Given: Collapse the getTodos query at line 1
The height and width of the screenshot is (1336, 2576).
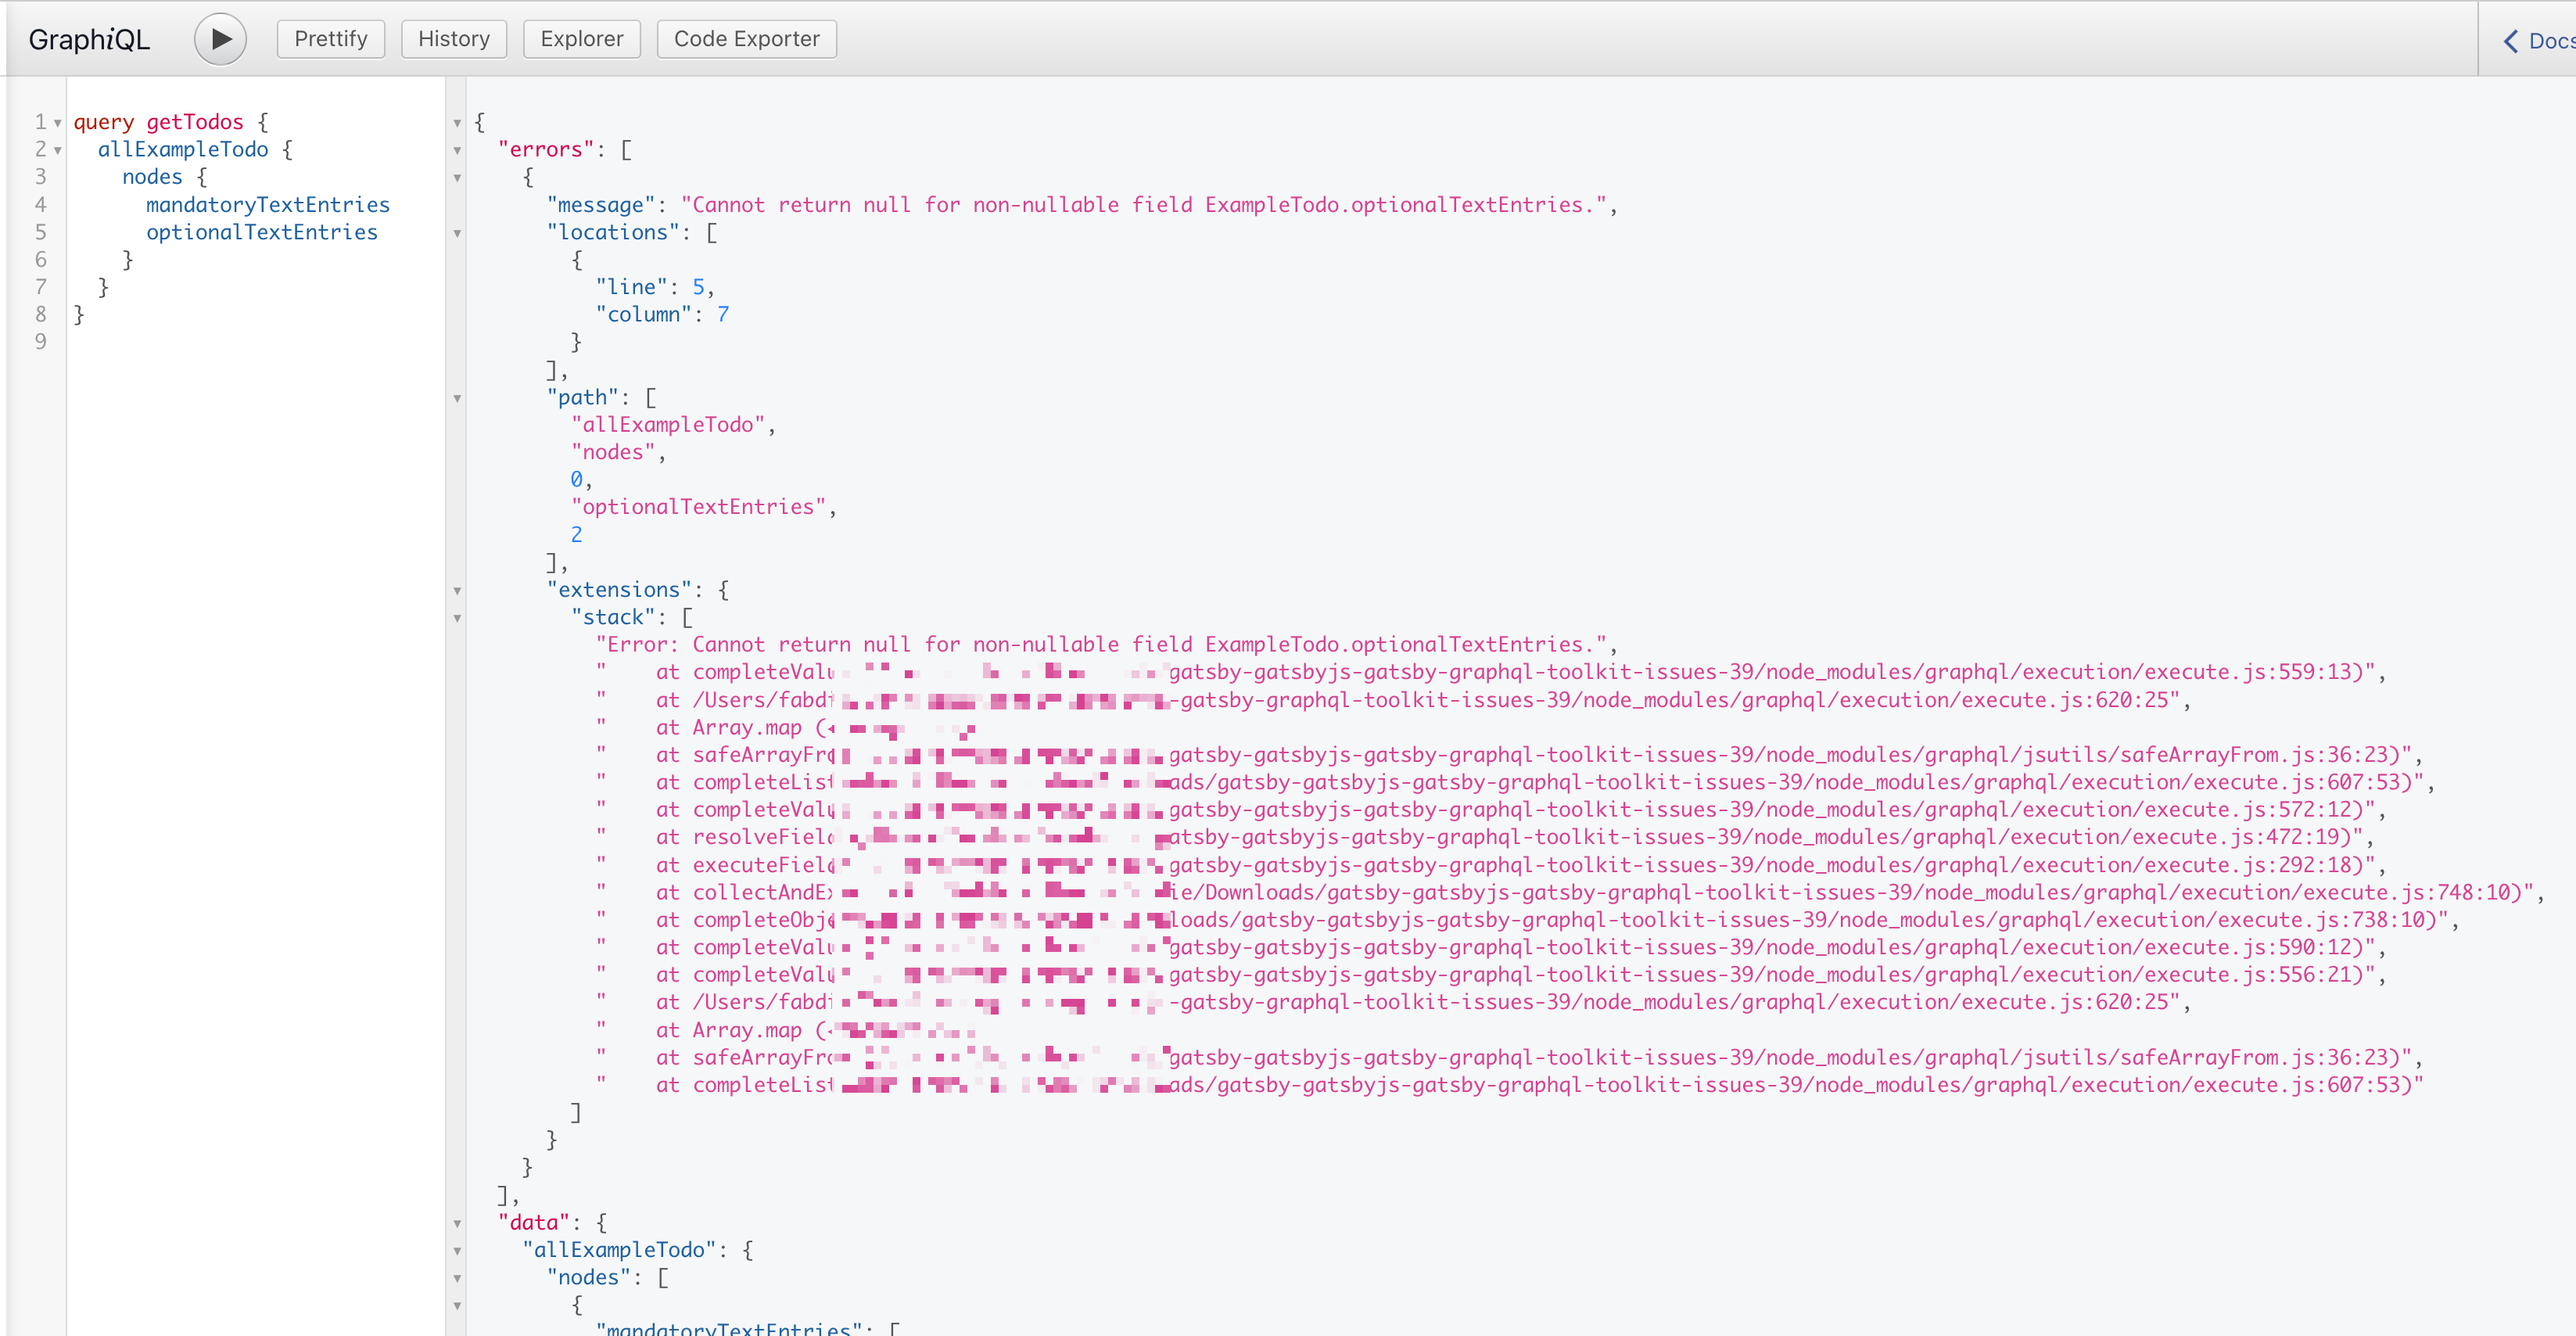Looking at the screenshot, I should (57, 122).
